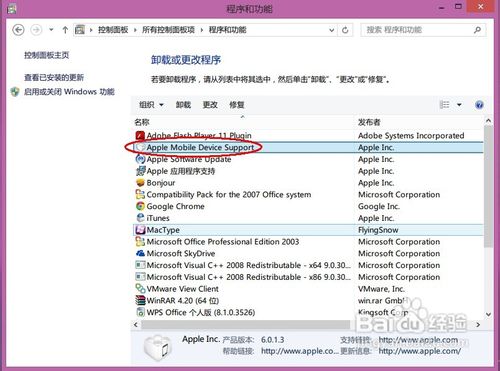Click MacType program name
This screenshot has height=371, width=500.
point(163,230)
